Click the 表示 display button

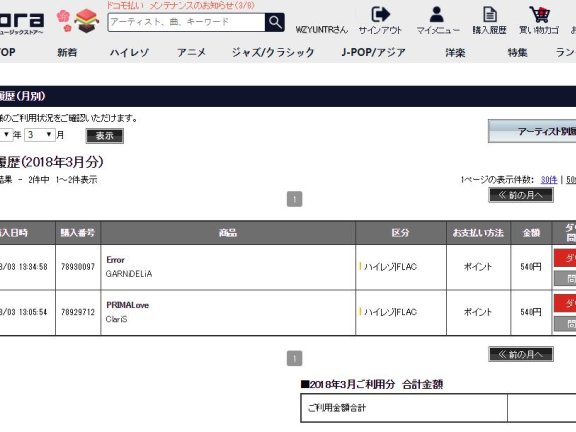click(x=105, y=136)
